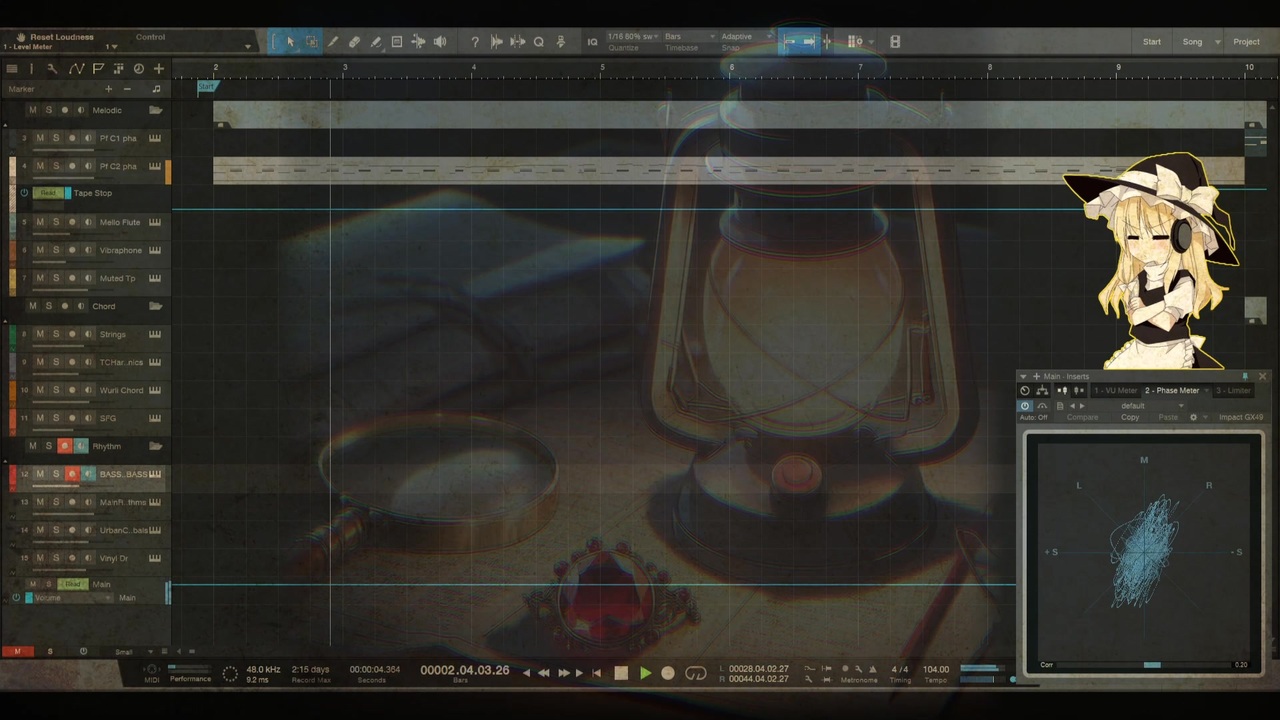1280x720 pixels.
Task: Mute the Mello Flute track
Action: pyautogui.click(x=40, y=222)
